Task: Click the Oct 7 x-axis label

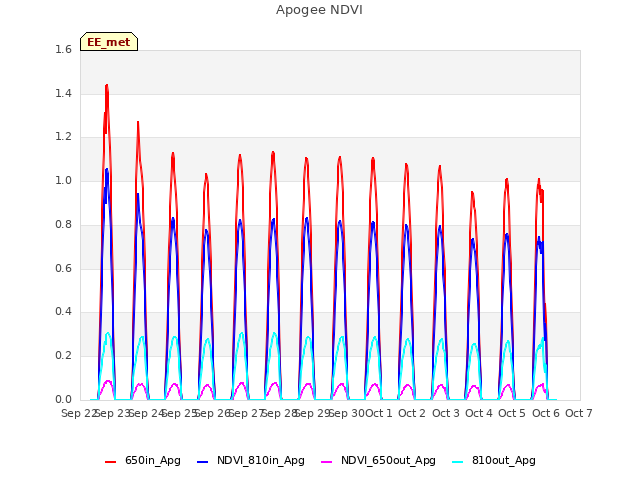Action: (579, 413)
